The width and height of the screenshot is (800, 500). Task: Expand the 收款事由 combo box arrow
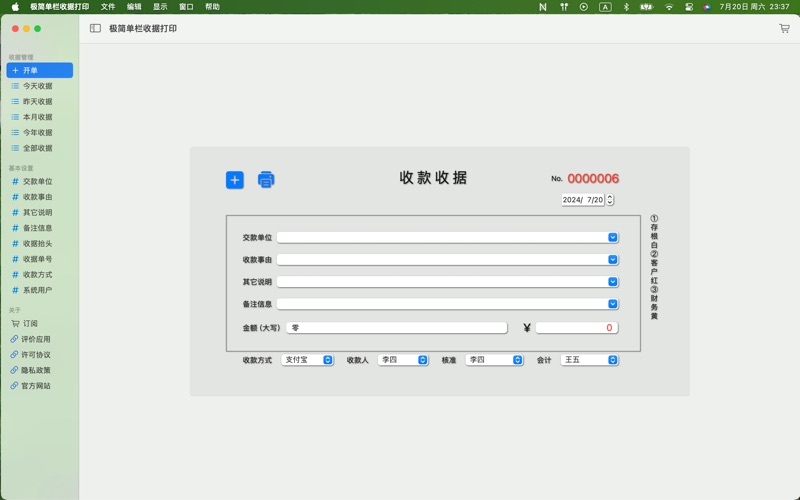612,260
